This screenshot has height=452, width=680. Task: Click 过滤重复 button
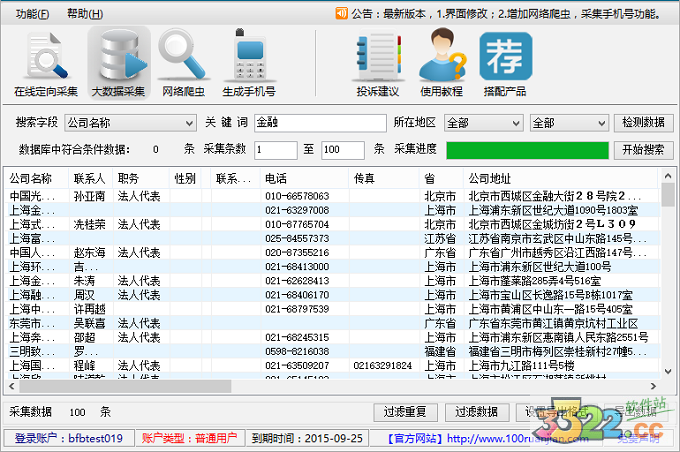click(405, 412)
